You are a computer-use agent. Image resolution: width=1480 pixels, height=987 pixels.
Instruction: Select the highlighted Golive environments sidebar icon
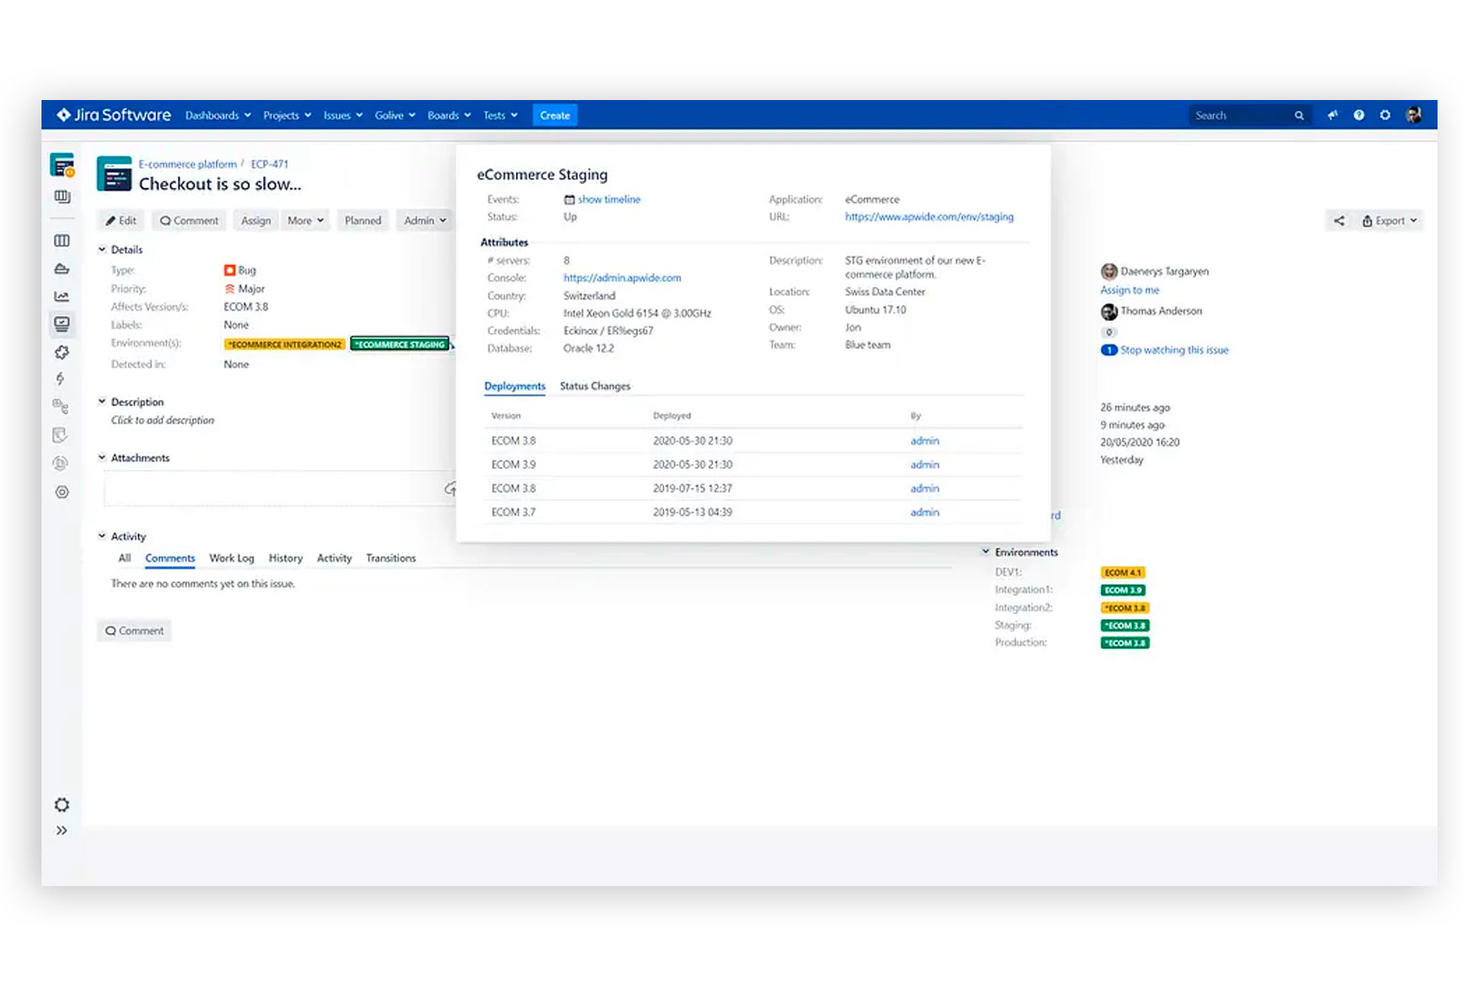(61, 323)
